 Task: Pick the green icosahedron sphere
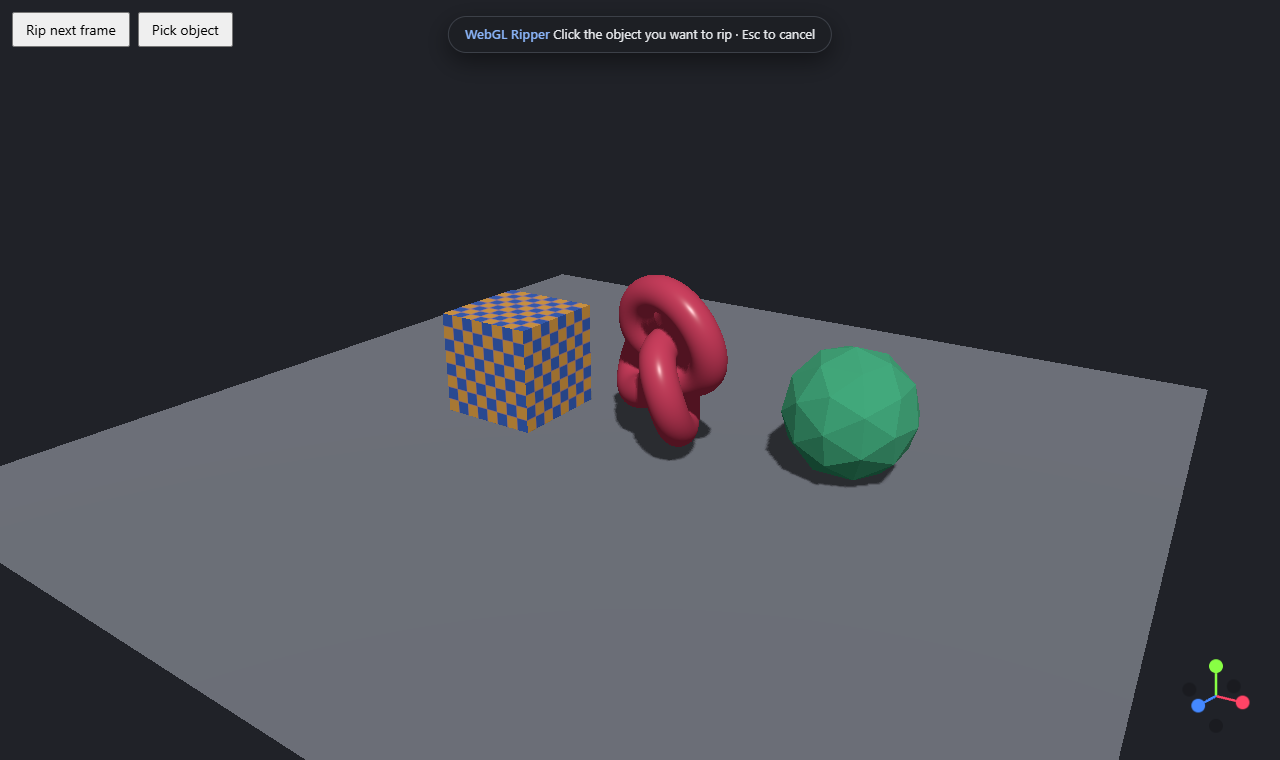pos(850,412)
